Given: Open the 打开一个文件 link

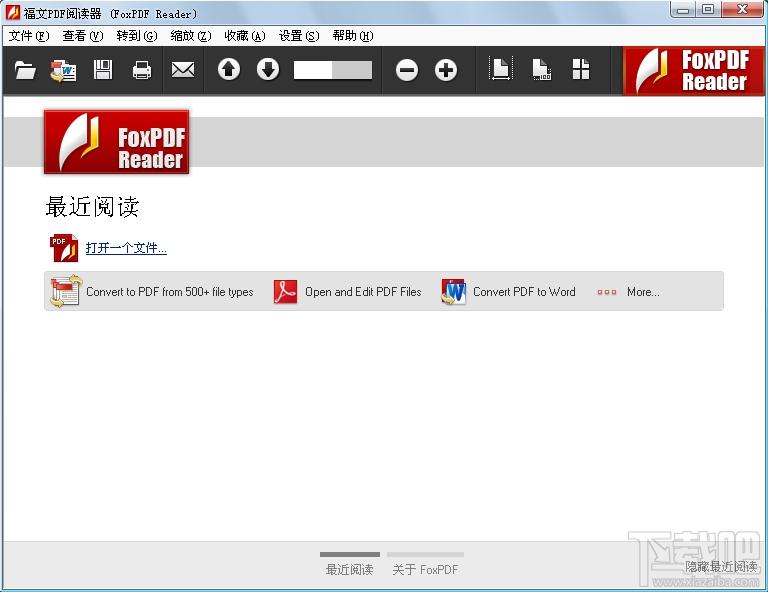Looking at the screenshot, I should coord(126,248).
